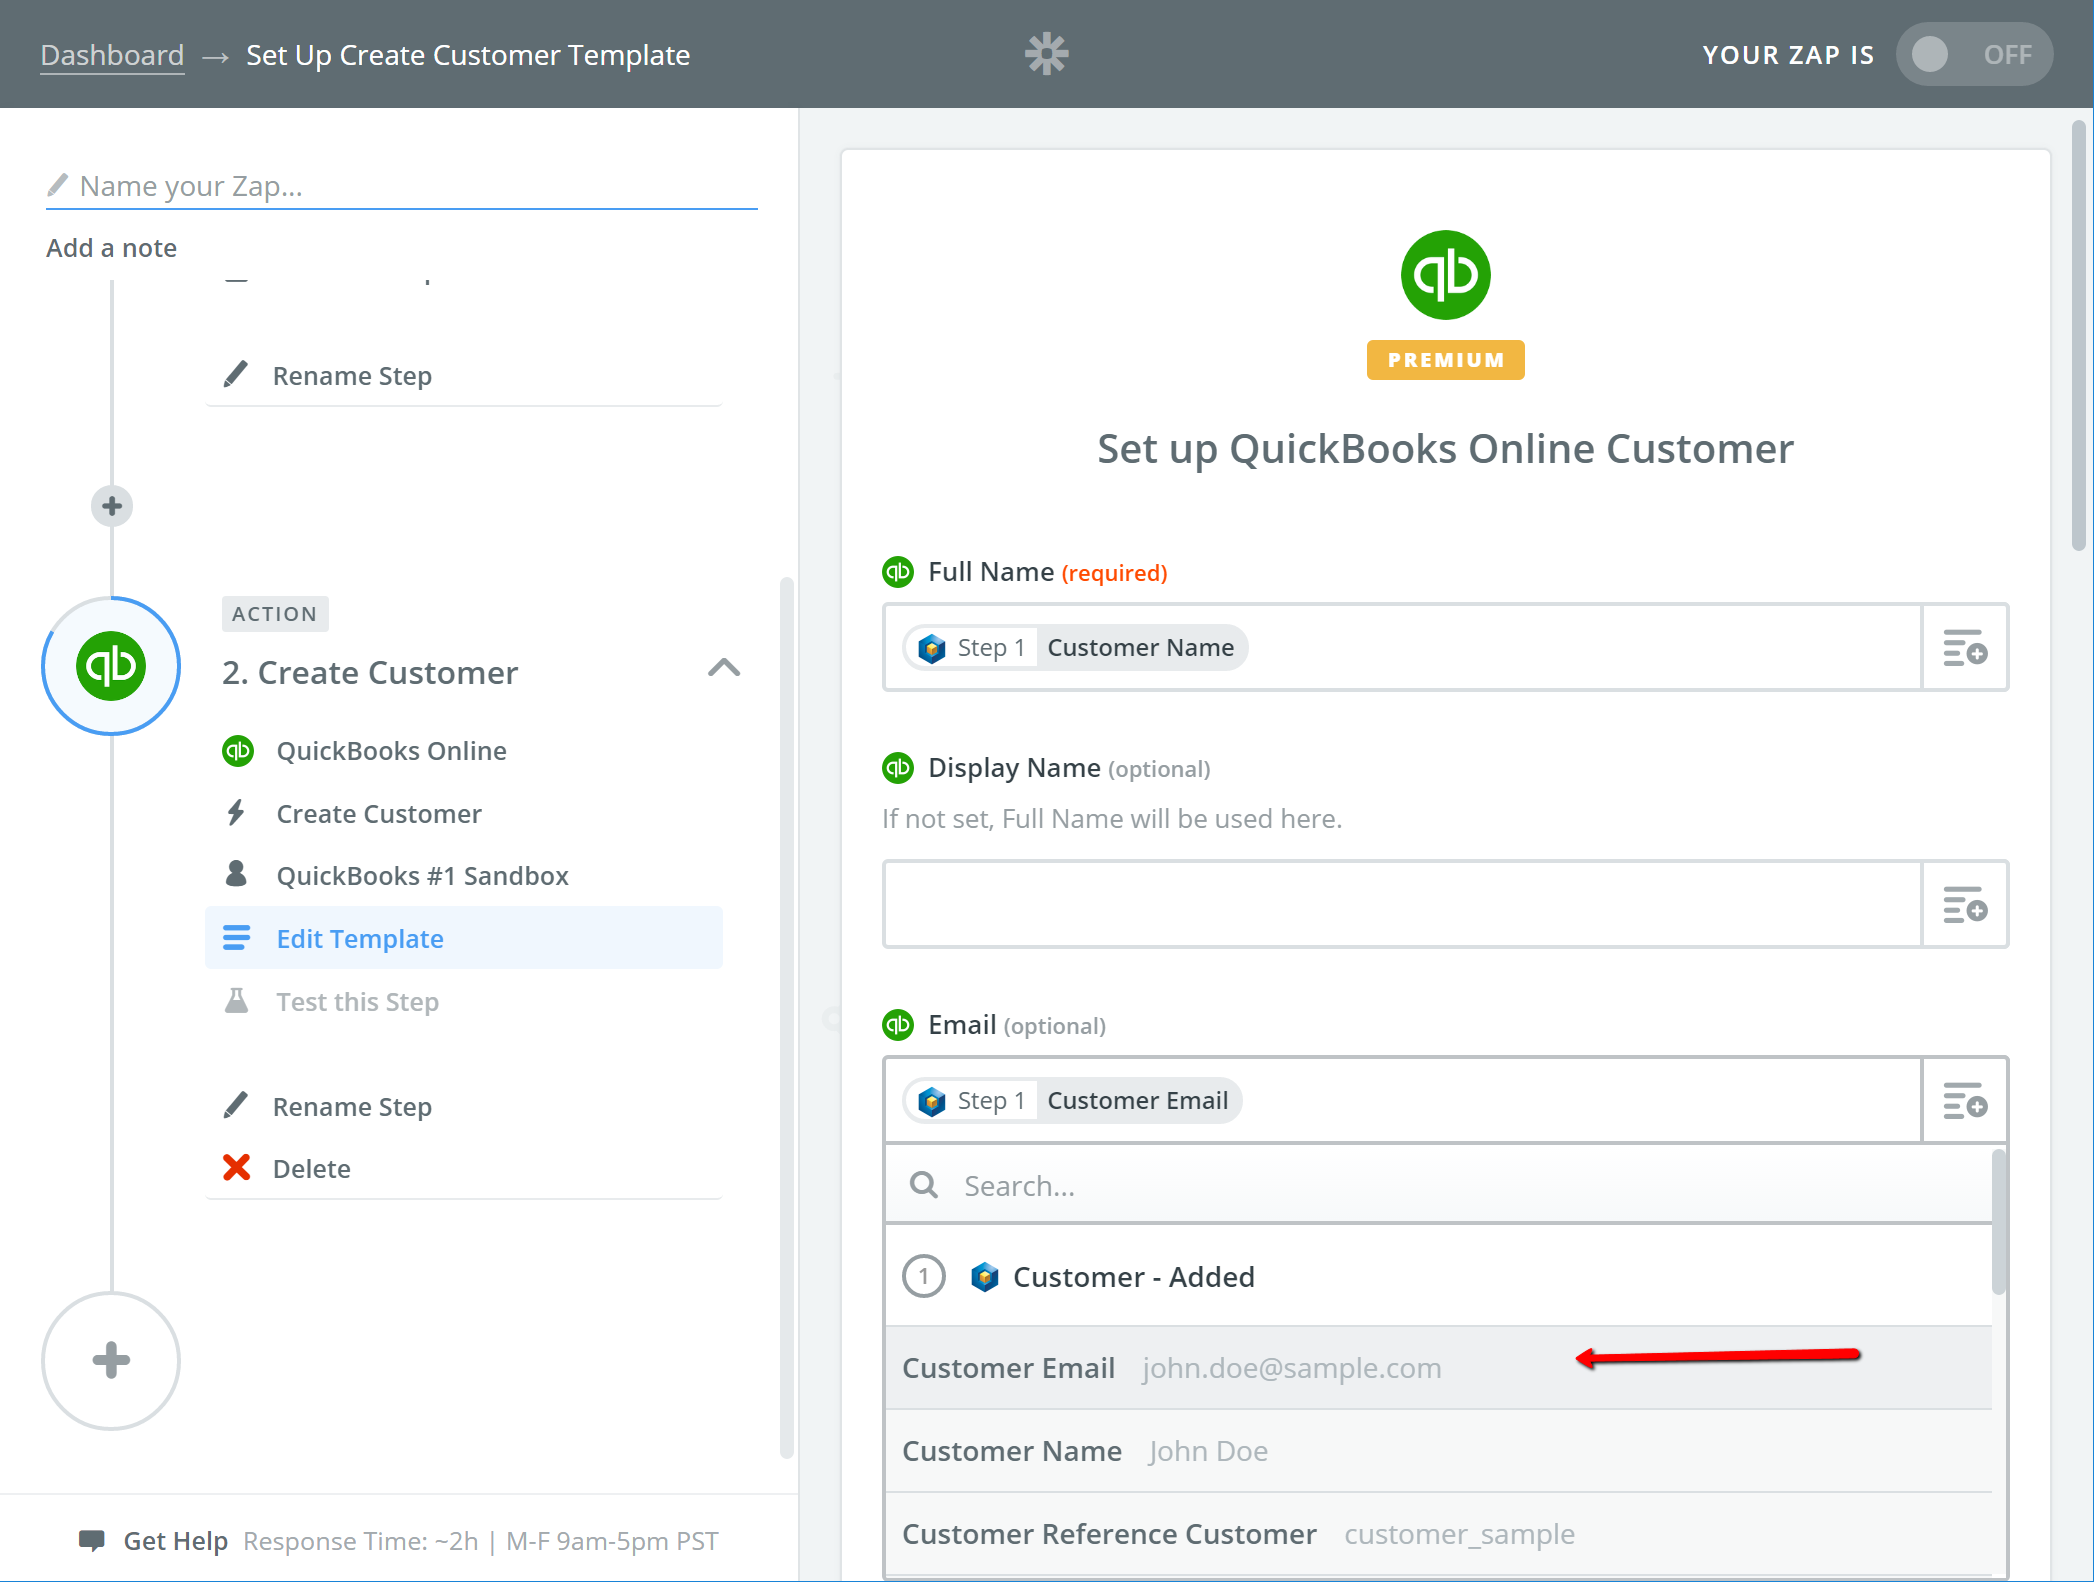
Task: Click the person account icon
Action: pos(236,874)
